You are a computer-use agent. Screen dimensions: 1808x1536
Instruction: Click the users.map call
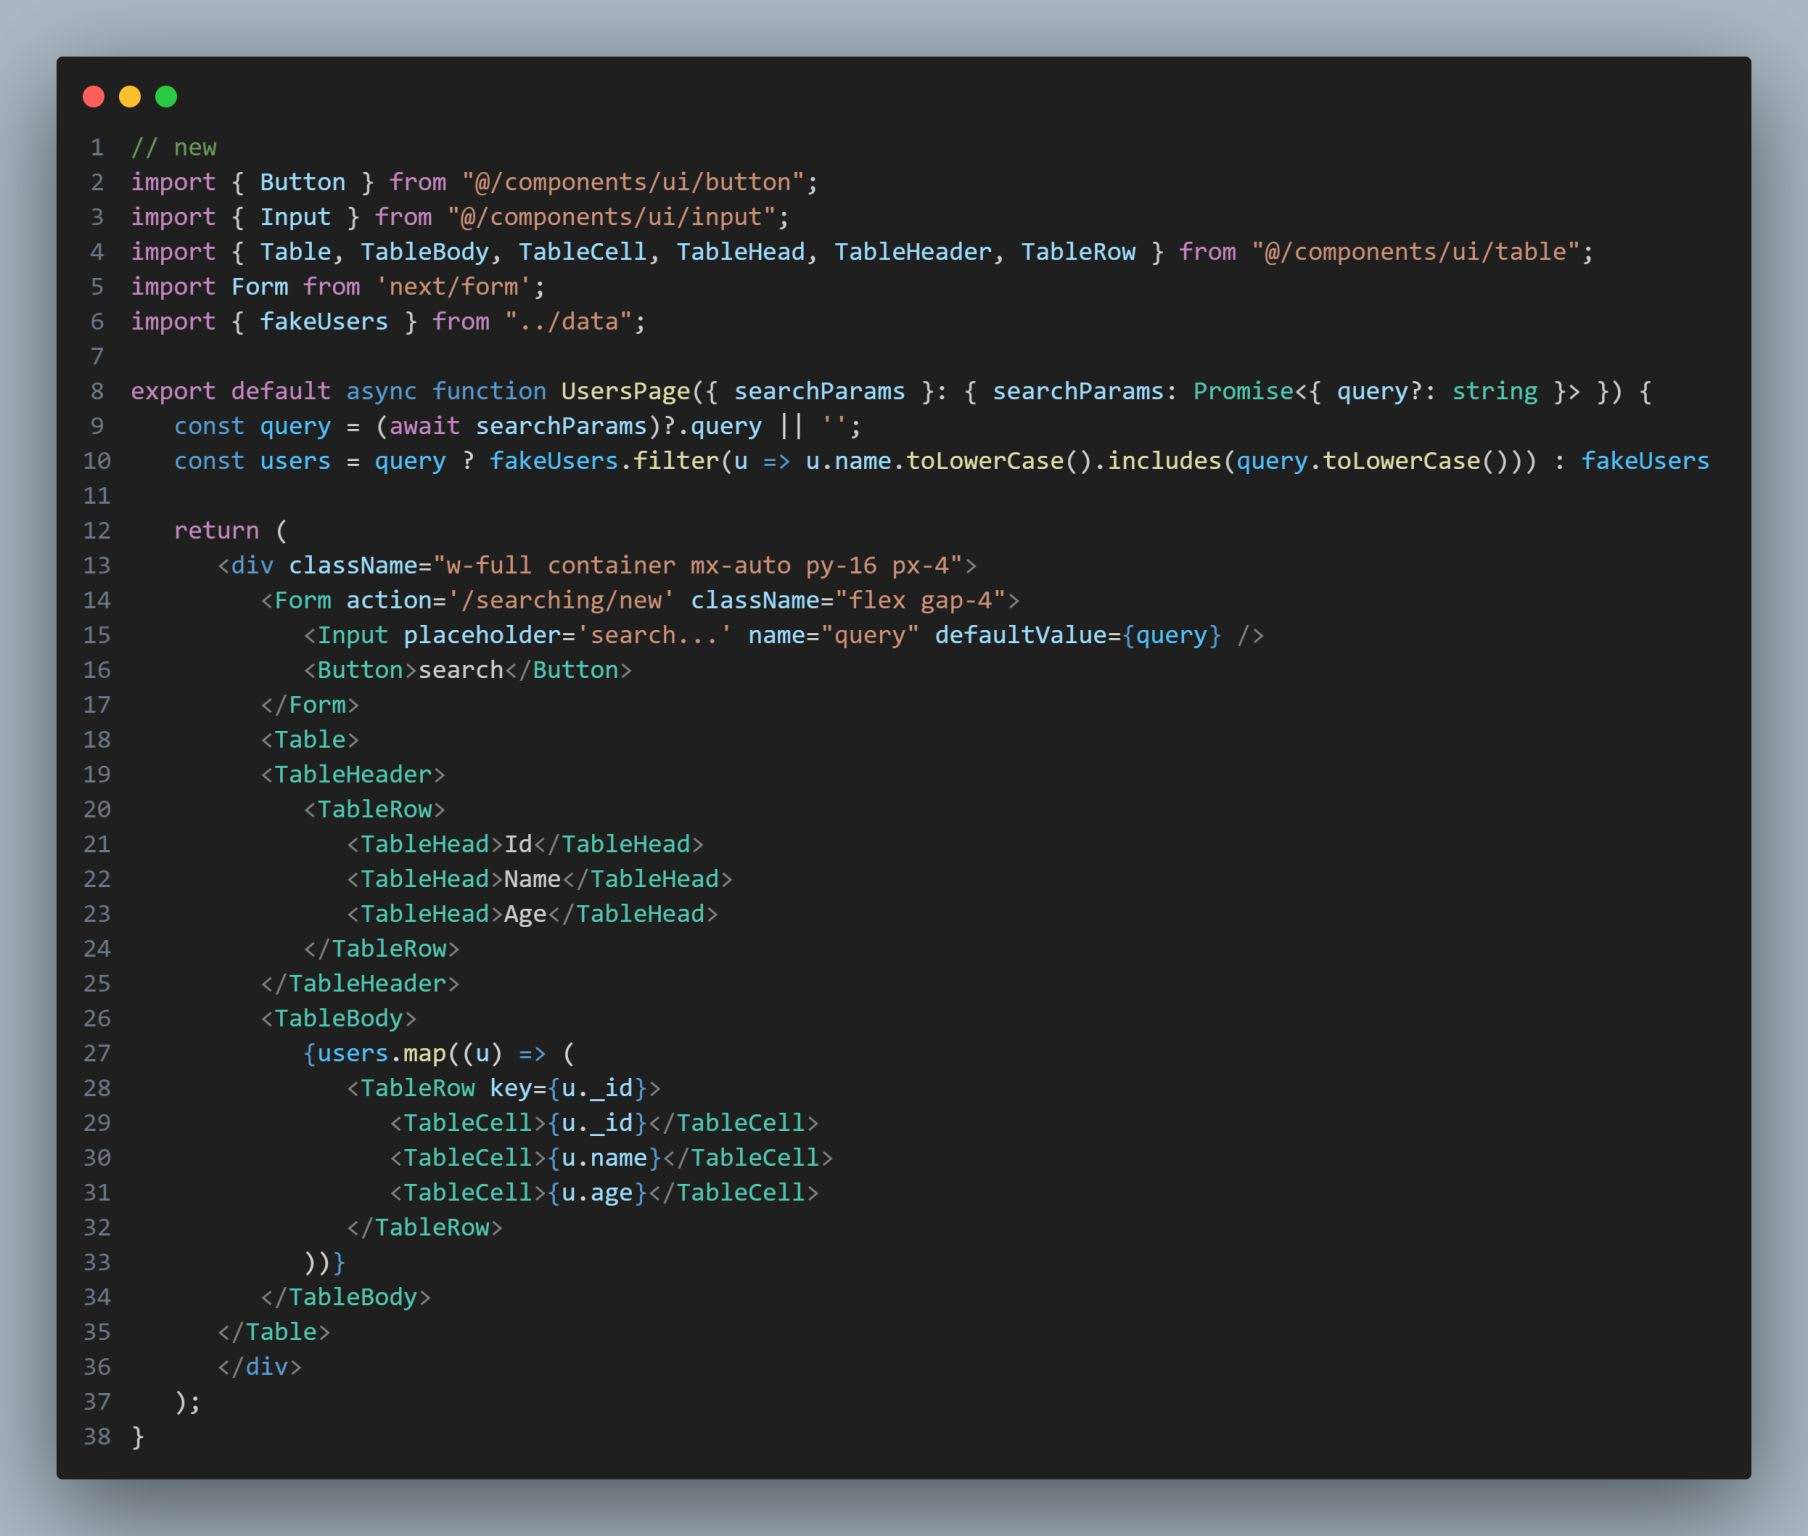coord(381,1053)
